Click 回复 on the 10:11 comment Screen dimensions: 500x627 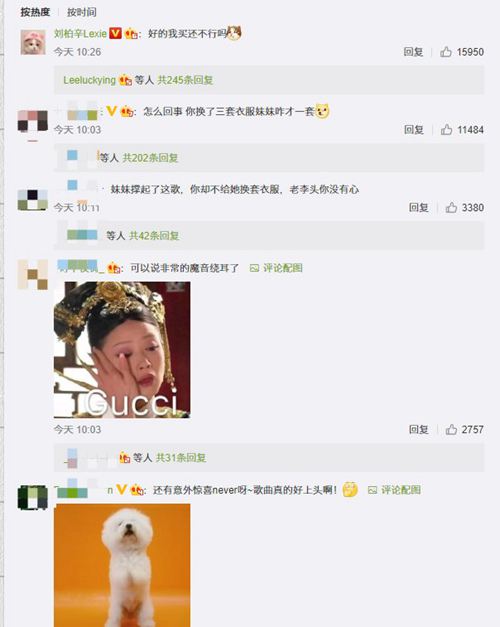[x=418, y=208]
